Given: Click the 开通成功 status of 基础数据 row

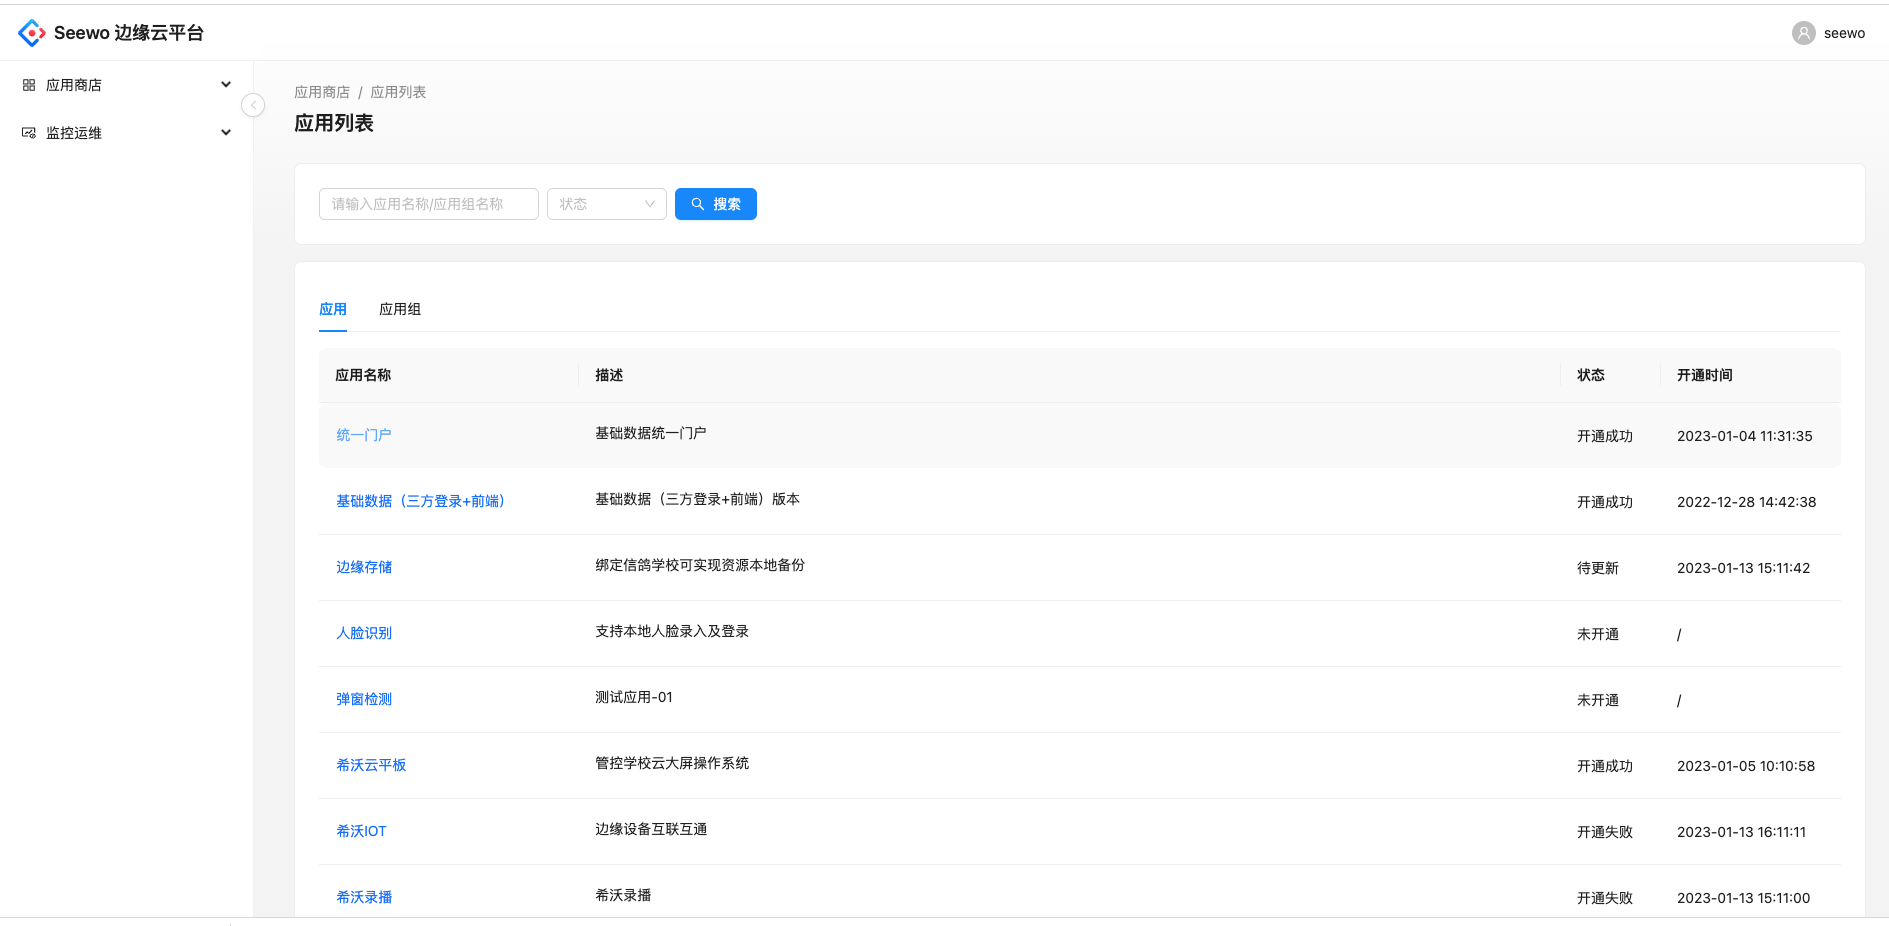Looking at the screenshot, I should [x=1605, y=502].
